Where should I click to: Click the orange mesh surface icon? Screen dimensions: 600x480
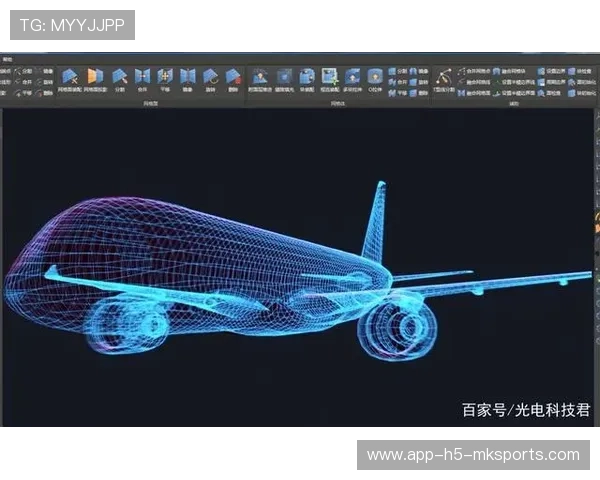94,77
